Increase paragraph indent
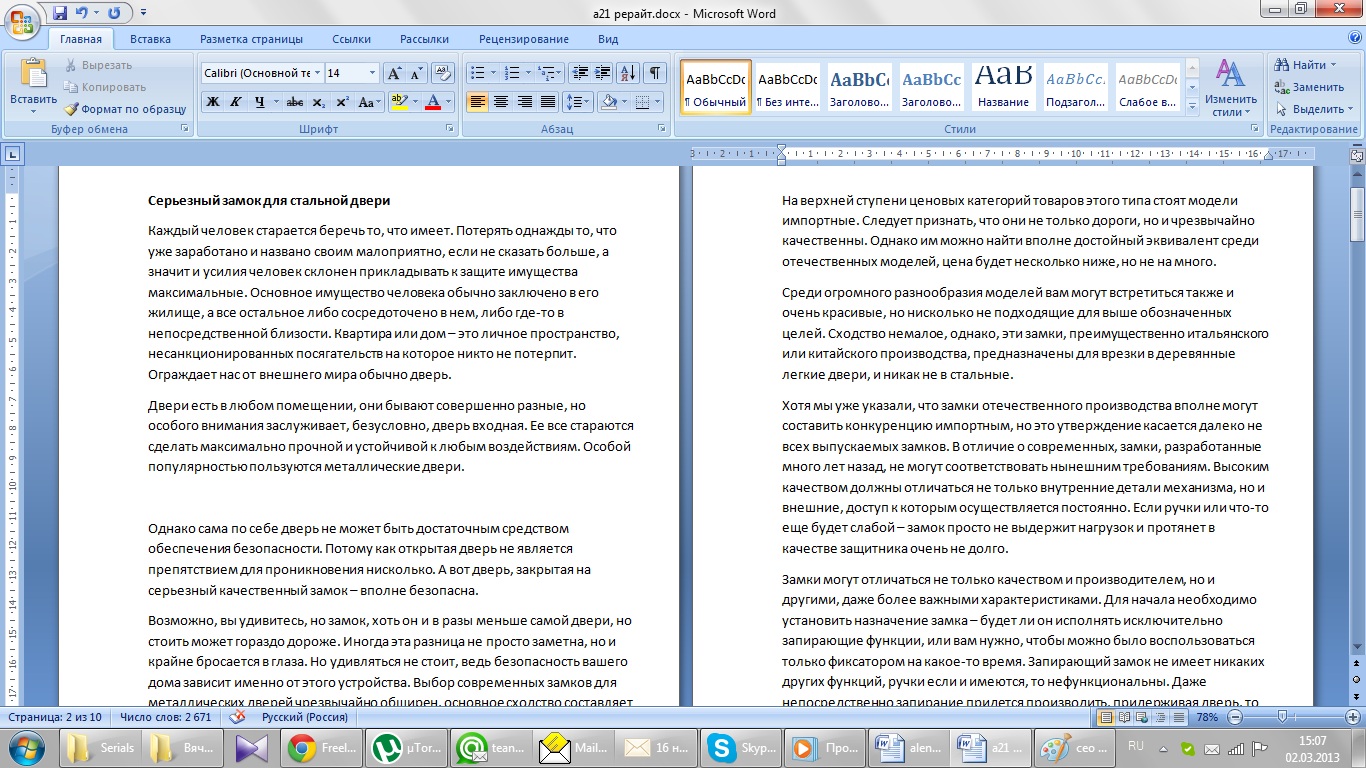 click(x=602, y=73)
